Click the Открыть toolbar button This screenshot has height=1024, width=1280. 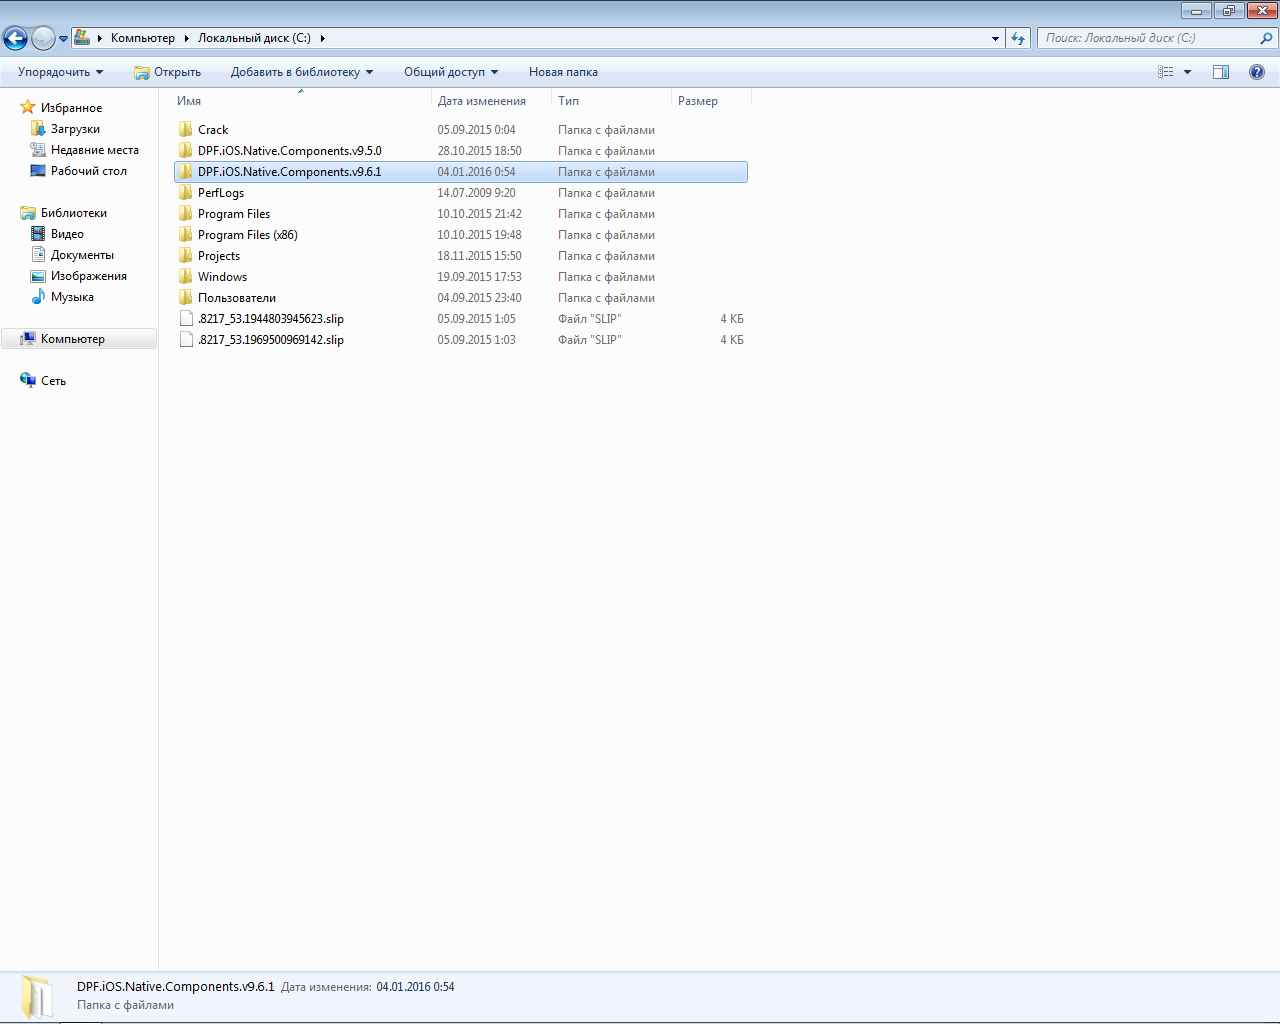pos(168,72)
